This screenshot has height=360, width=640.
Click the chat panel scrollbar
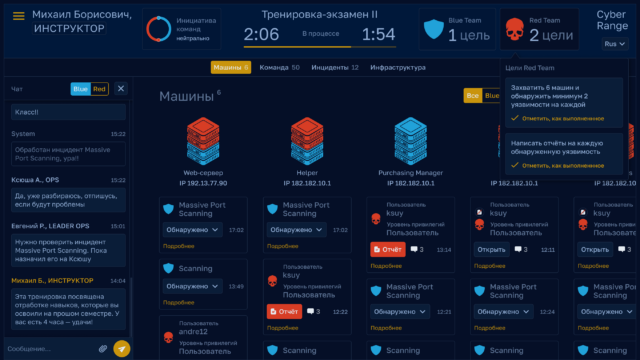(131, 306)
